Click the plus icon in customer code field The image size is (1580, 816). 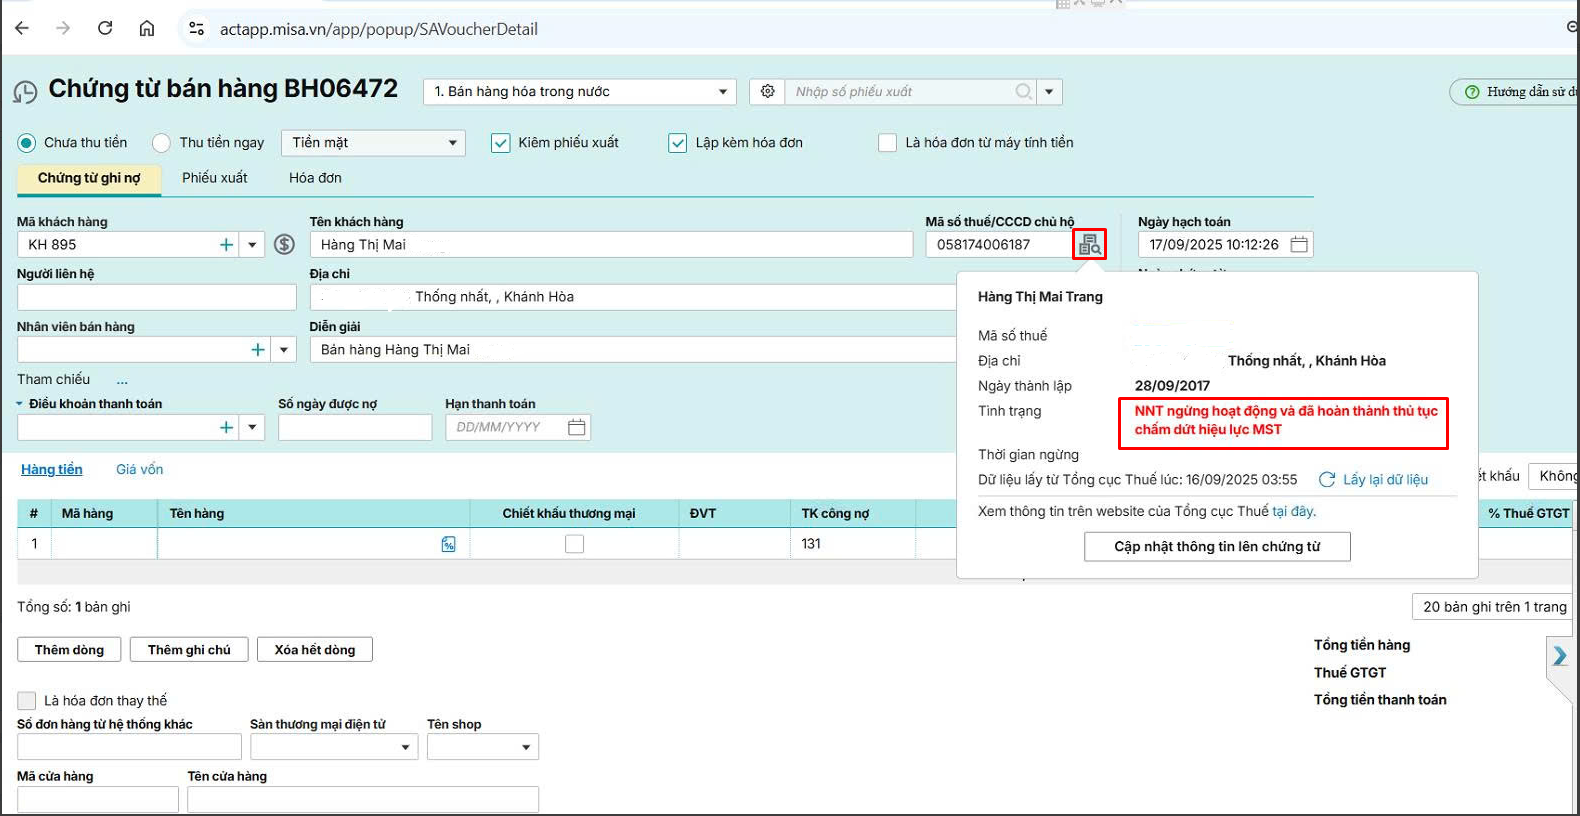(x=226, y=244)
